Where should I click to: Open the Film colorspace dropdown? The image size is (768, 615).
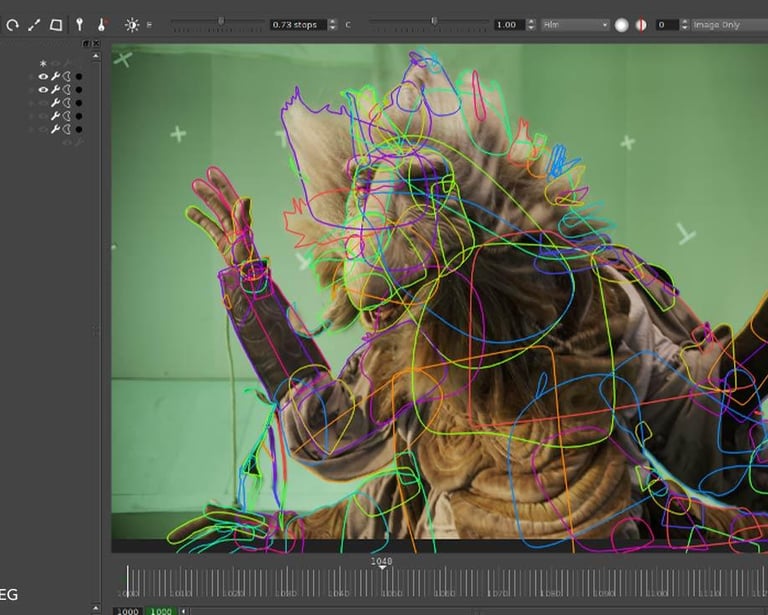[575, 25]
